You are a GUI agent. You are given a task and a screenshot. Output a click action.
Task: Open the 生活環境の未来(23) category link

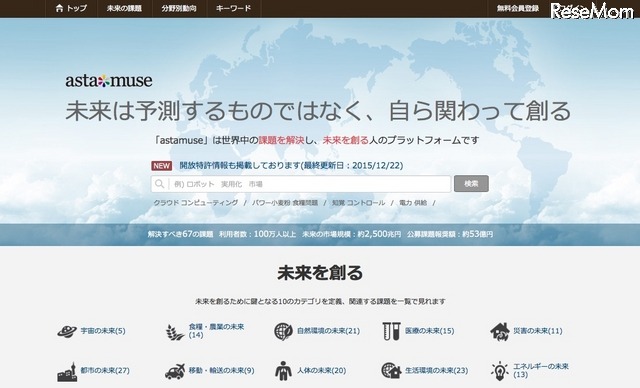(436, 370)
